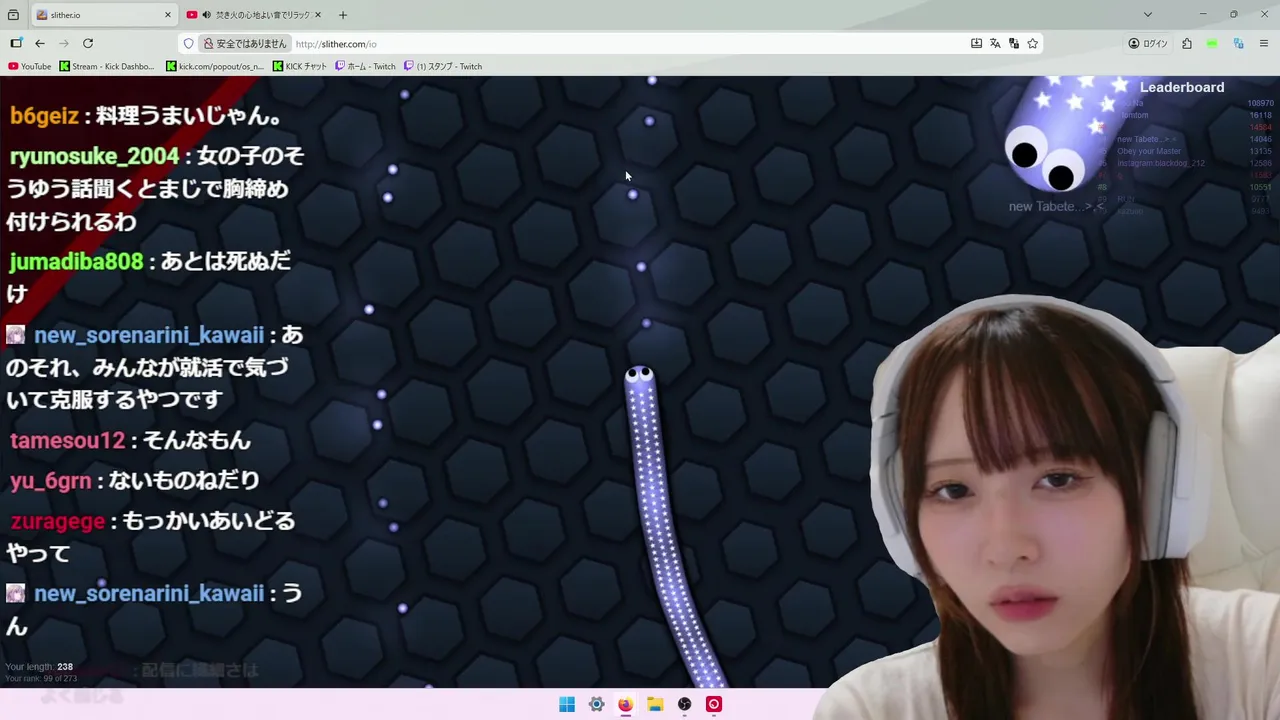
Task: Click the Your rank 99 of 273 text
Action: pos(41,679)
